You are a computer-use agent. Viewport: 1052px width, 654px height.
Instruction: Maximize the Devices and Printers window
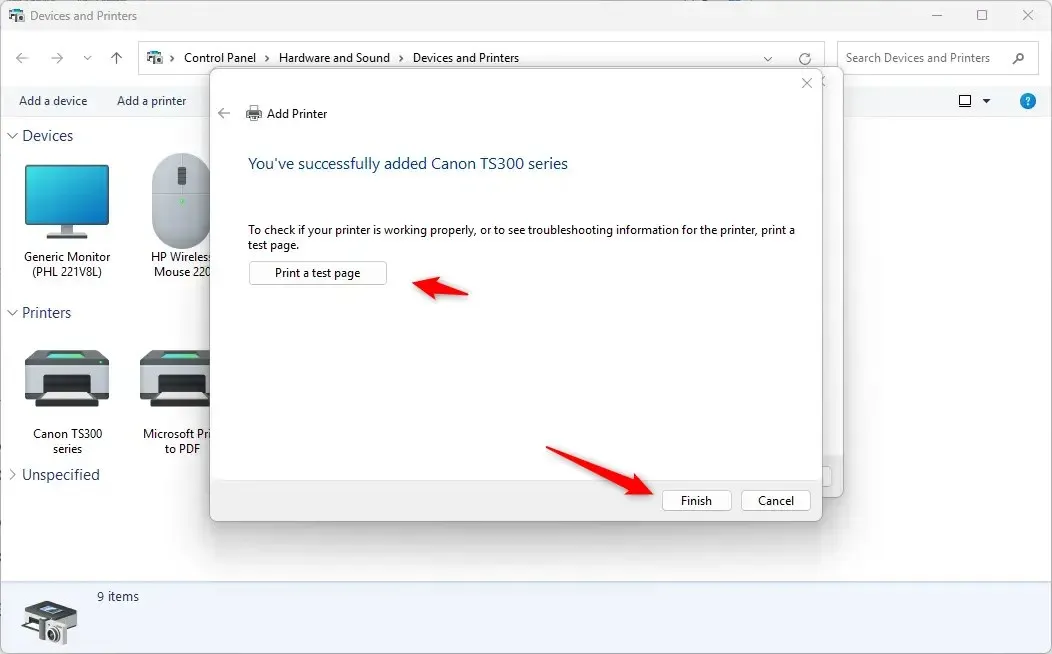(982, 15)
